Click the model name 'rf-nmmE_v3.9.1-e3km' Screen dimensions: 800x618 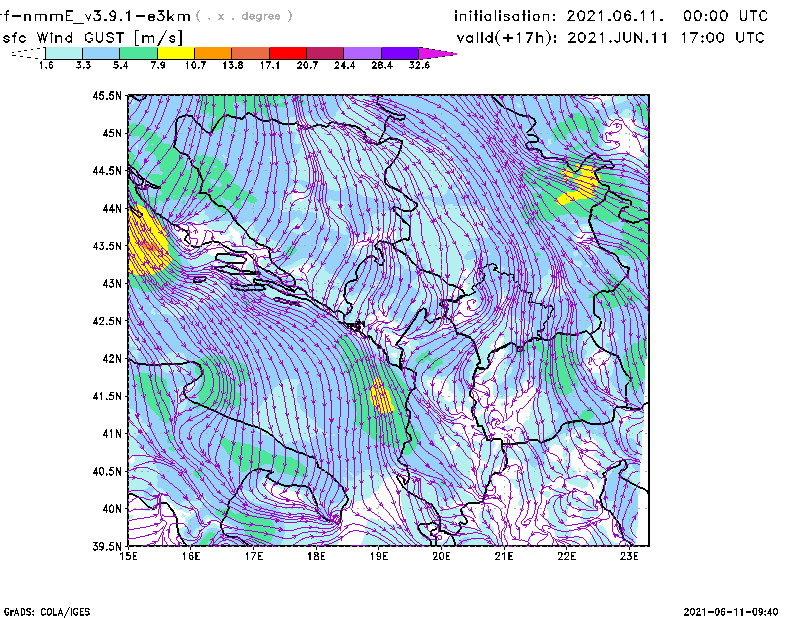(95, 16)
